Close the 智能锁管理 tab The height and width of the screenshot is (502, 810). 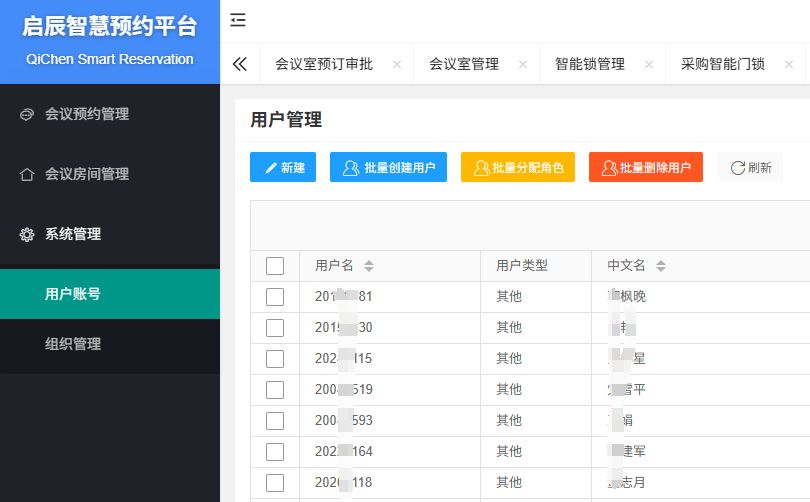649,64
